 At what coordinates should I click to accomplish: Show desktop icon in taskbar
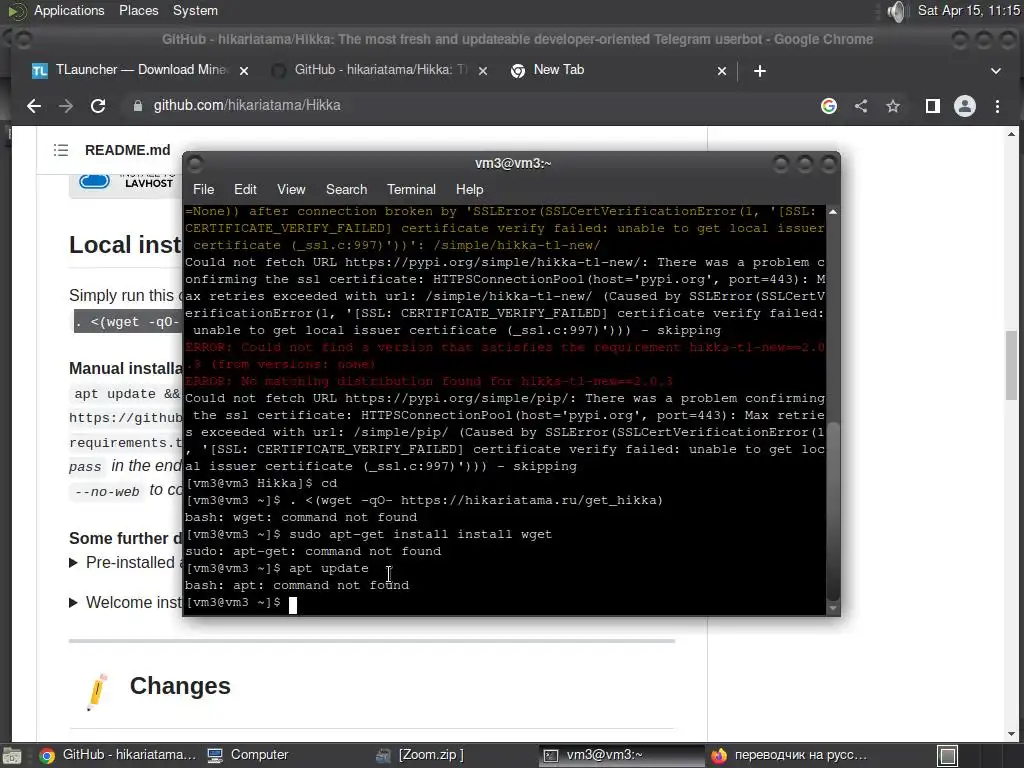click(12, 756)
